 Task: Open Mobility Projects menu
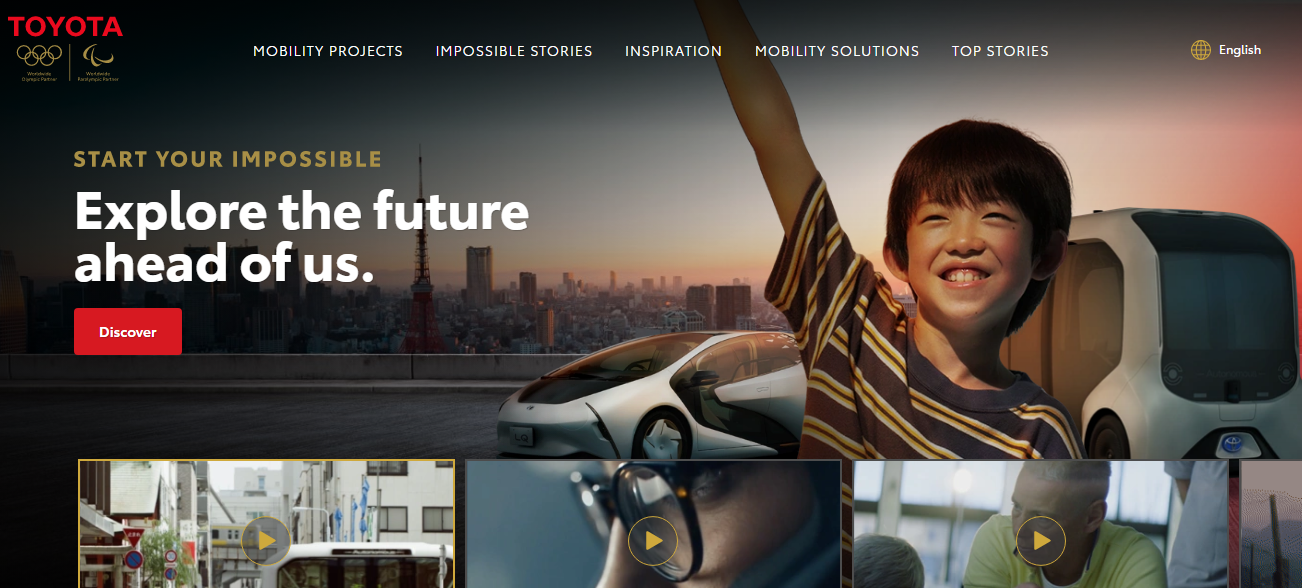328,51
